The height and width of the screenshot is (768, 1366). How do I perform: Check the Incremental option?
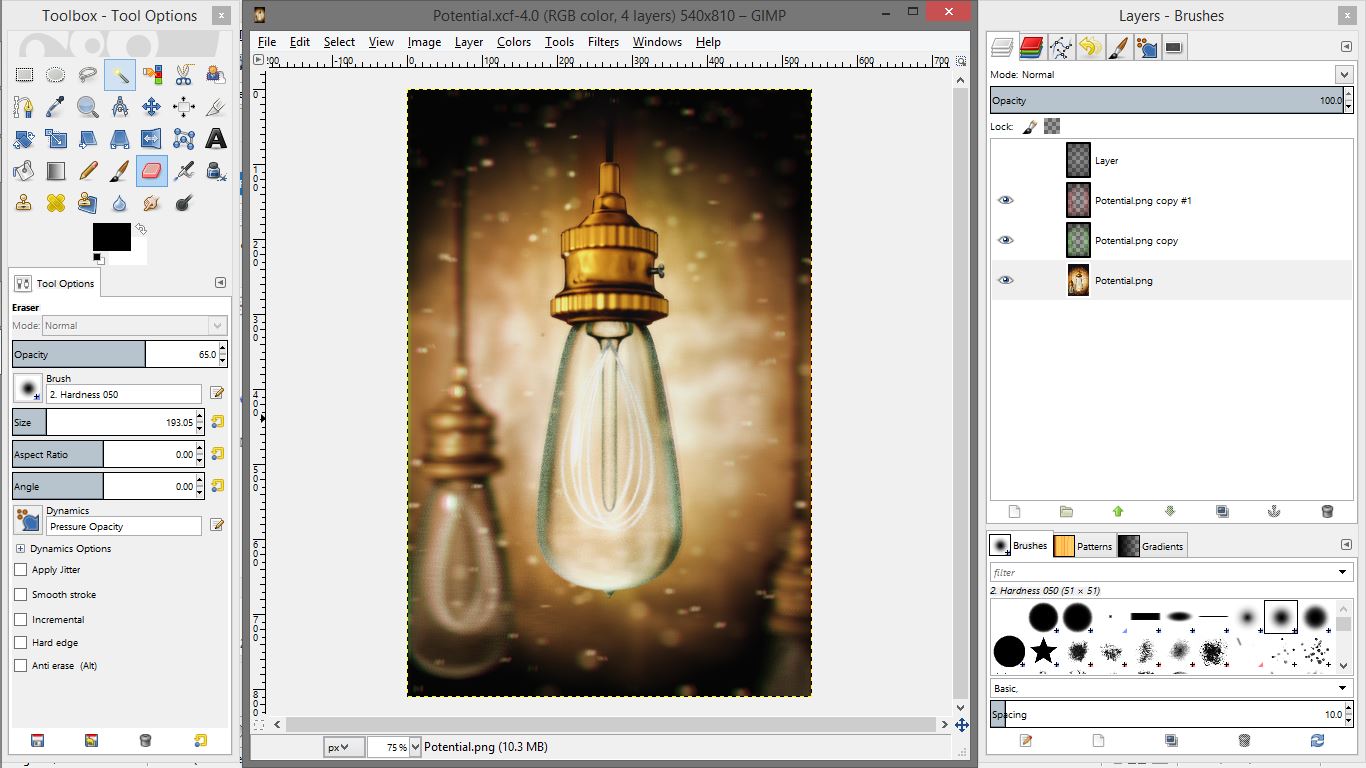21,619
